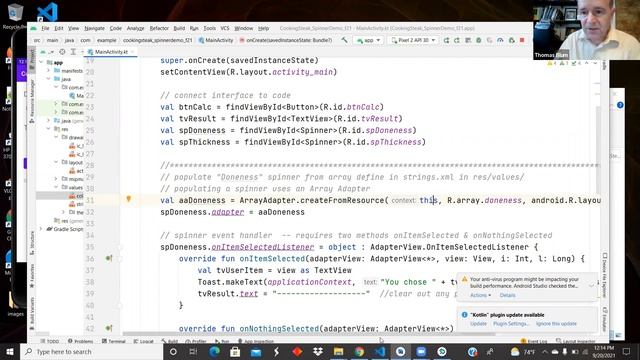Open the Logcat tool window
The image size is (640, 360).
click(x=144, y=341)
